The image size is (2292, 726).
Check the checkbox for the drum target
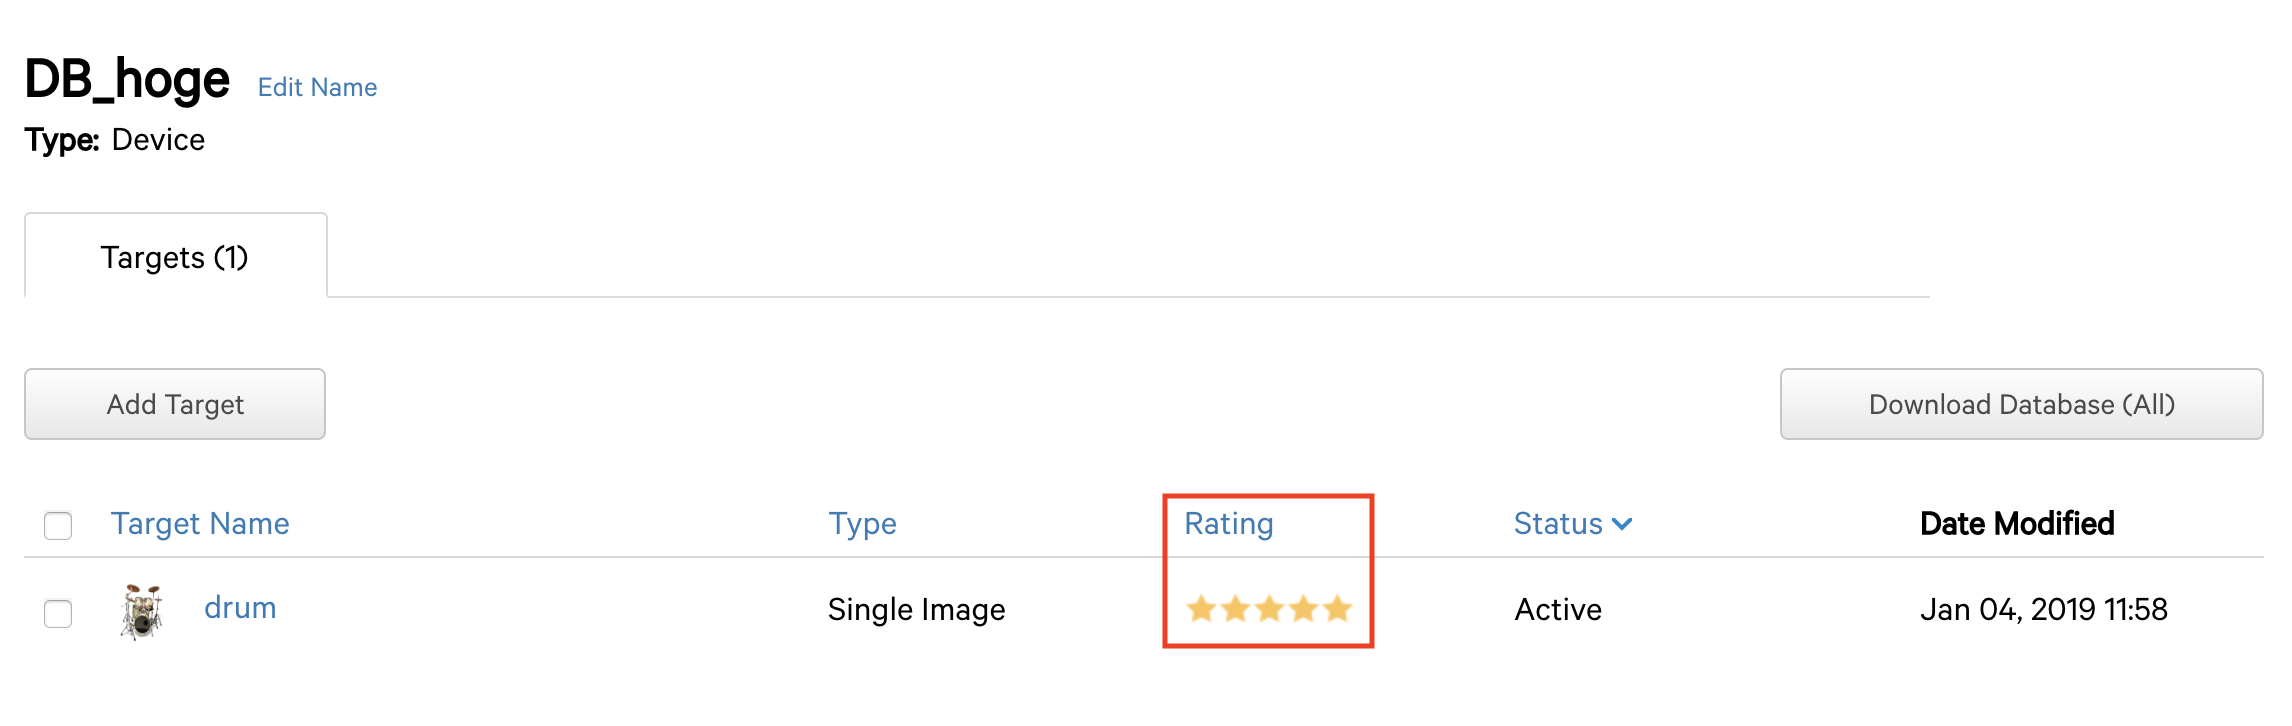coord(58,613)
